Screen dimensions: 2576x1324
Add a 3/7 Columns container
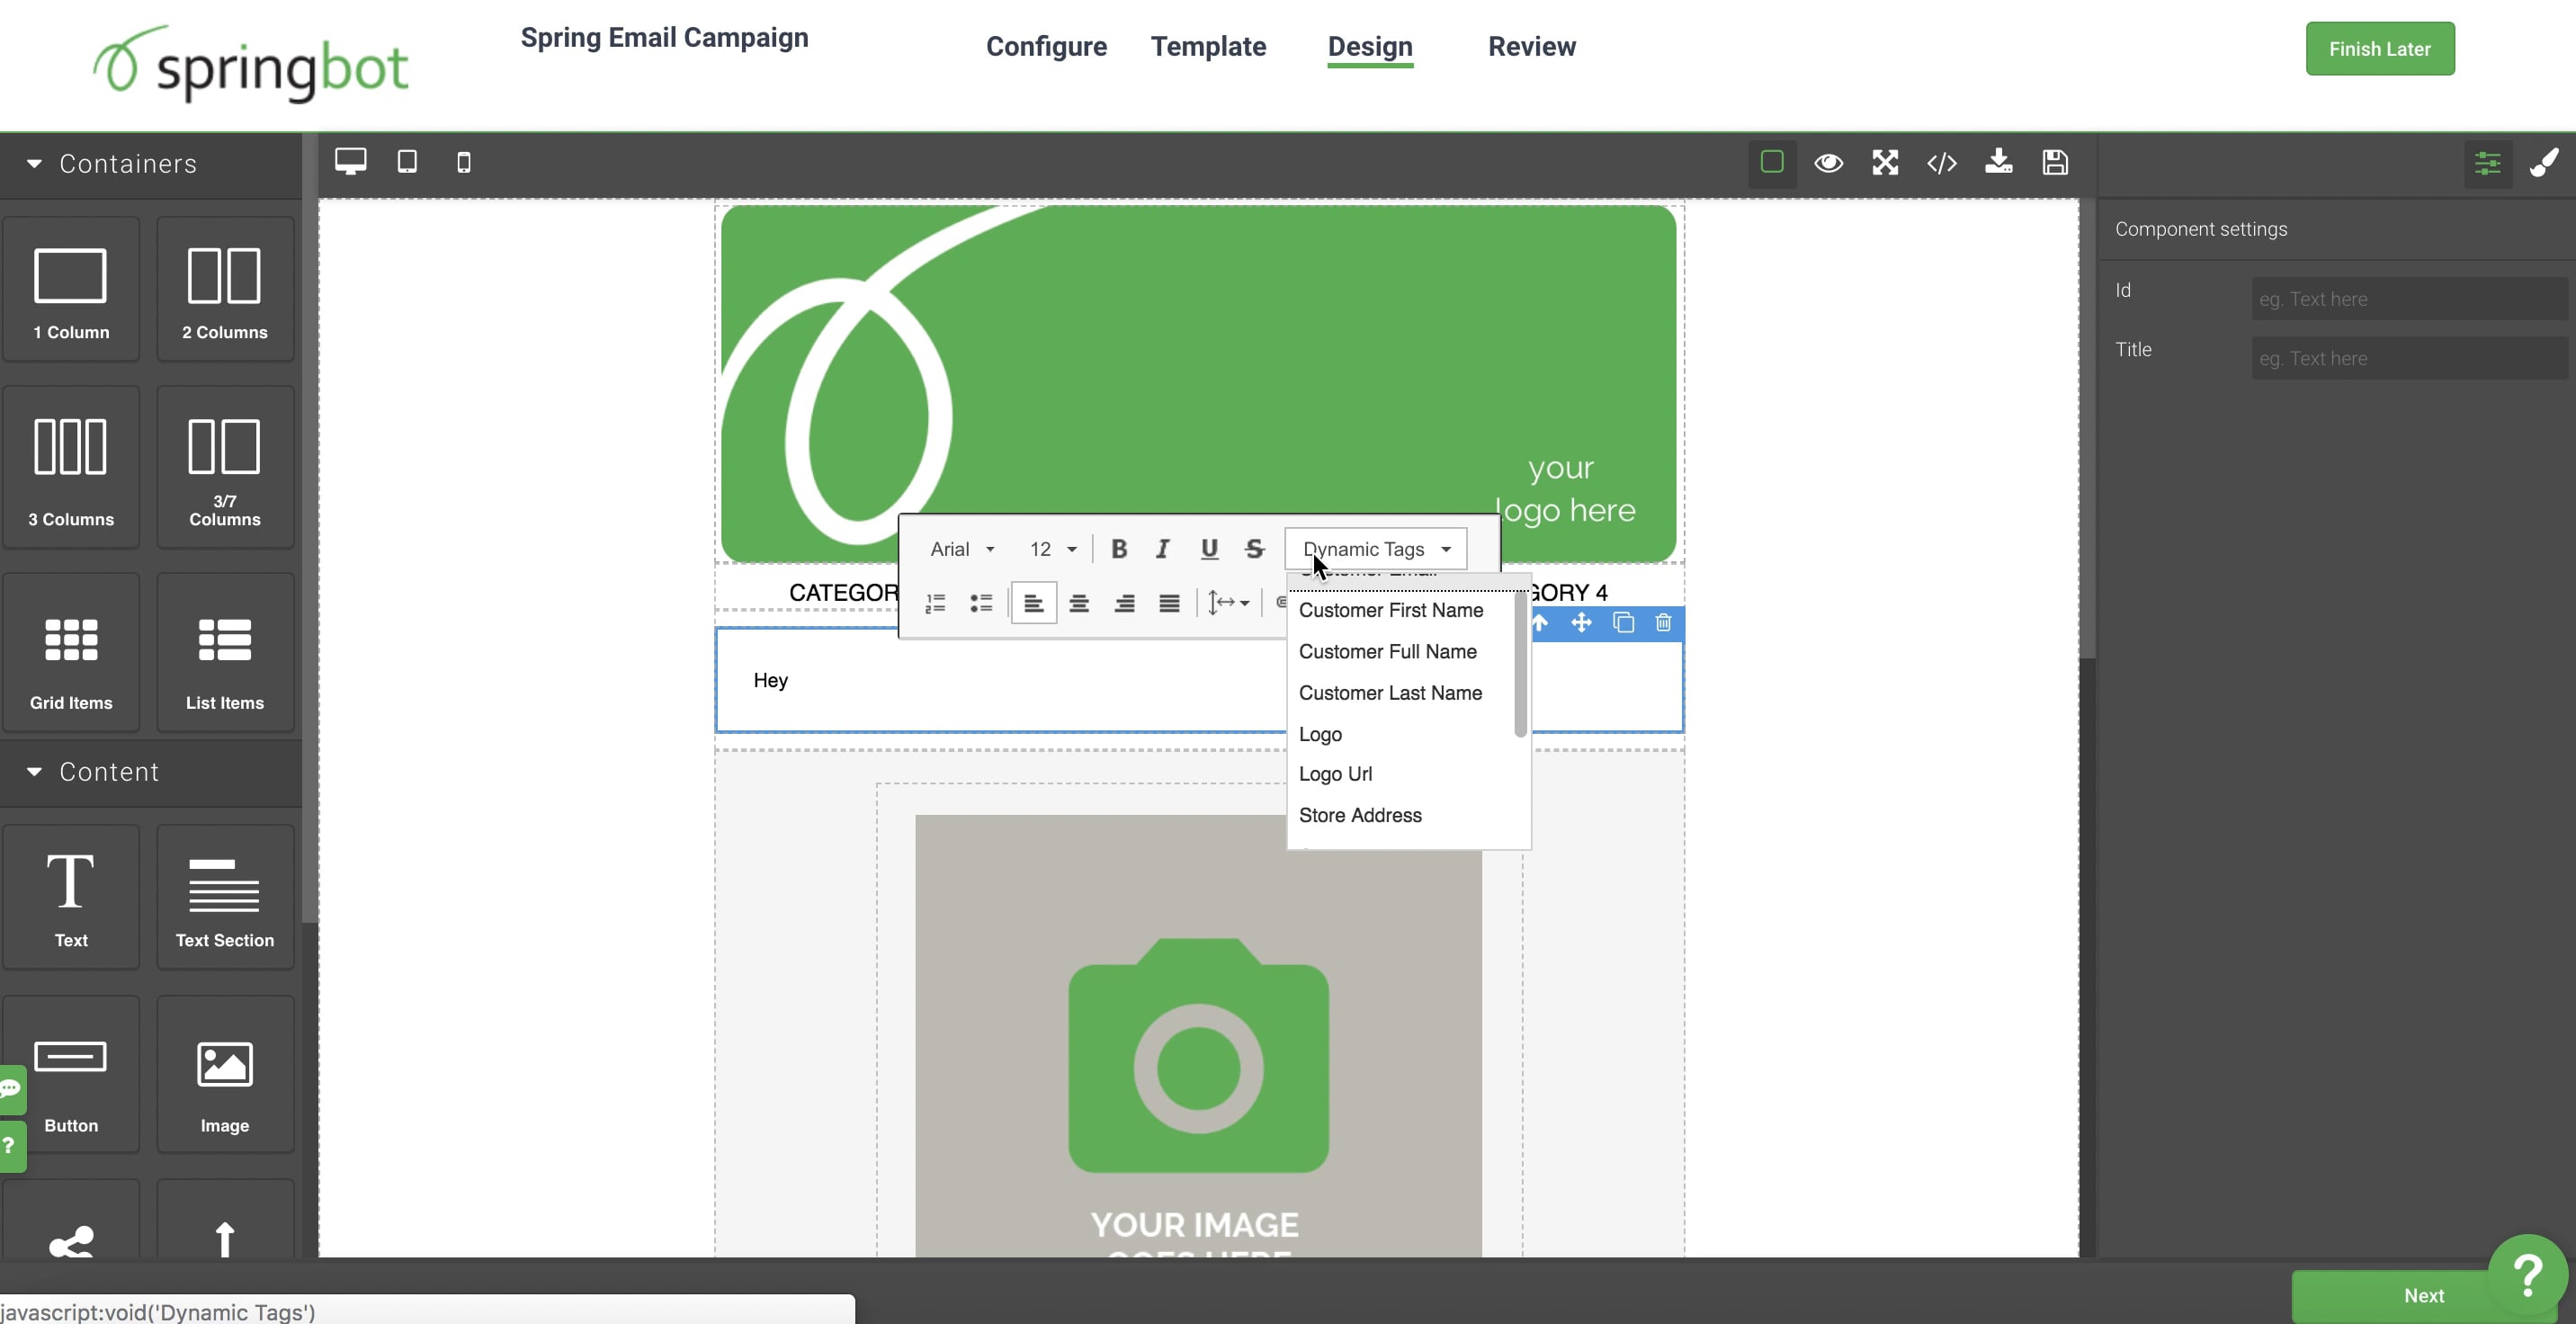(225, 467)
